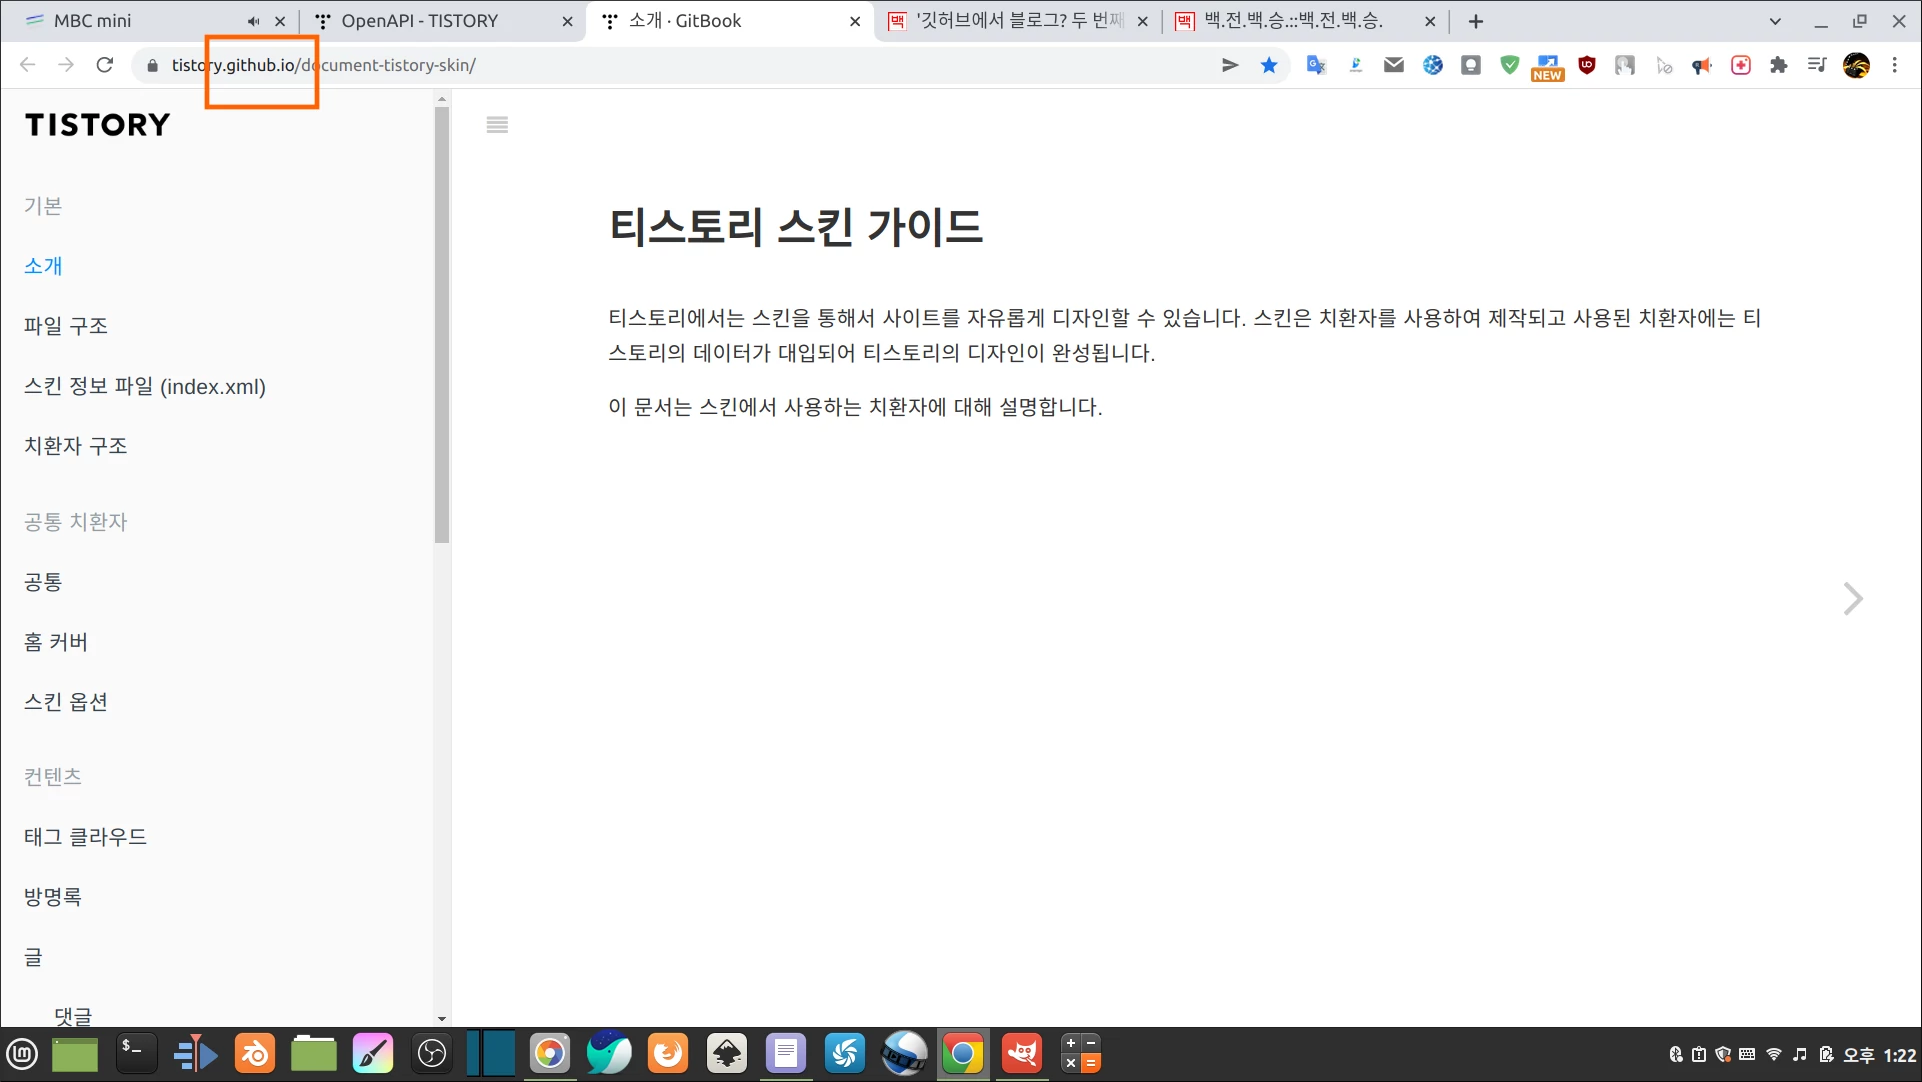Image resolution: width=1922 pixels, height=1082 pixels.
Task: Bookmark this page with the star icon
Action: point(1269,65)
